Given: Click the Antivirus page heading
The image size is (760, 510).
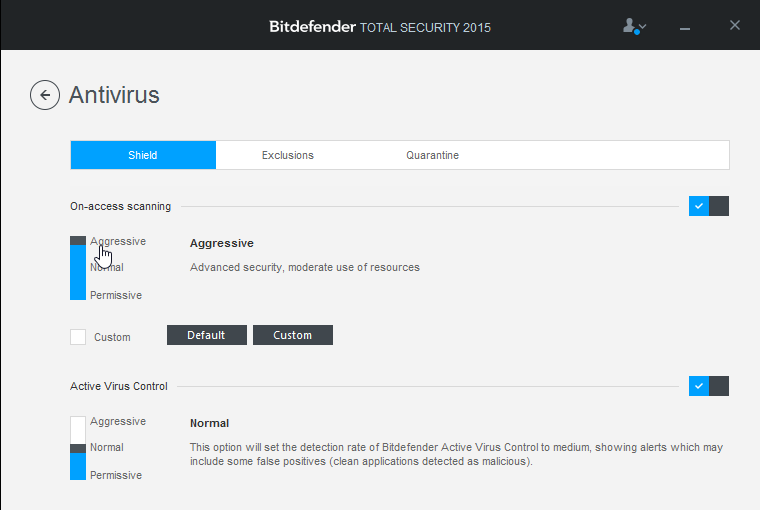Looking at the screenshot, I should click(114, 95).
